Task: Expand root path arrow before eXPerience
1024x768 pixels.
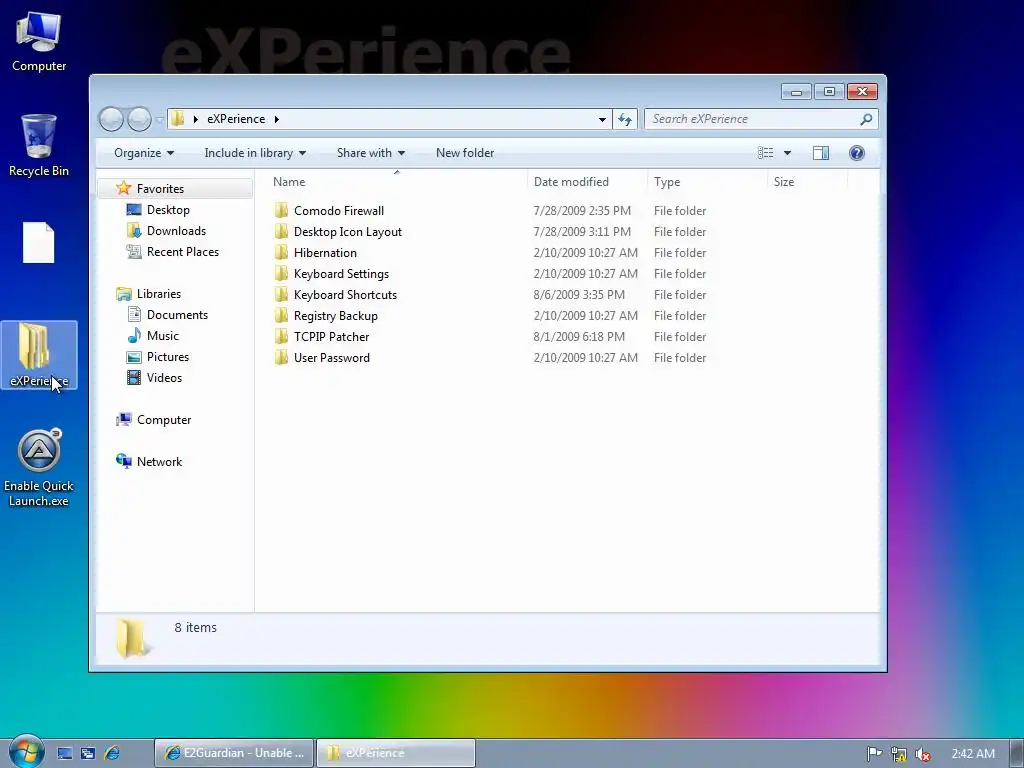Action: [x=195, y=119]
